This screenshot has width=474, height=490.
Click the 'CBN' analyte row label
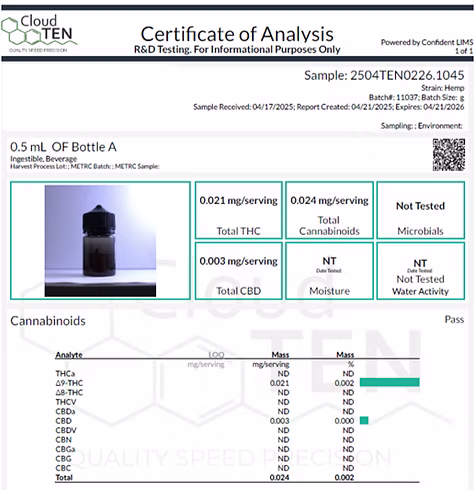(63, 440)
